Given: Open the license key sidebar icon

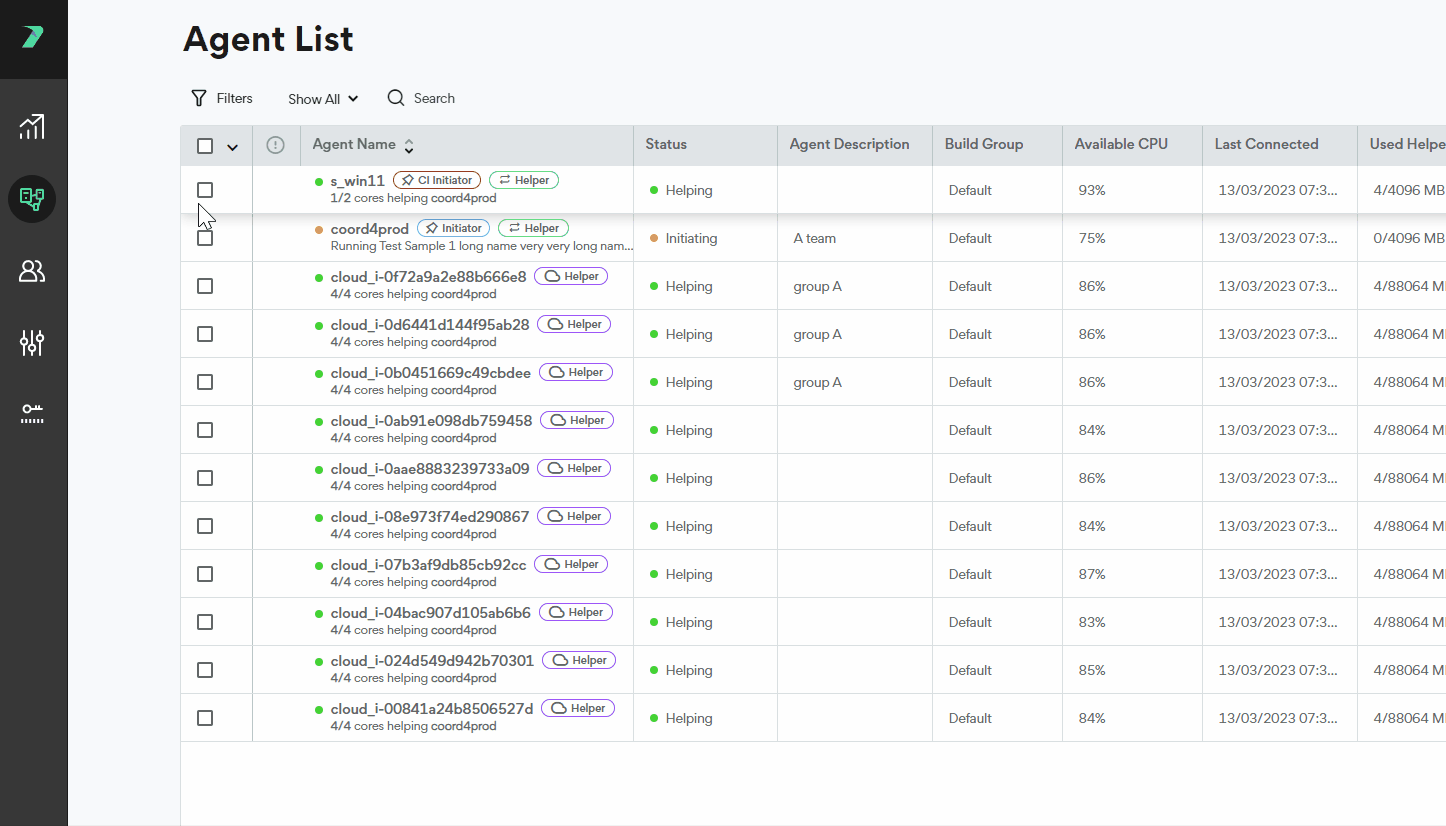Looking at the screenshot, I should coord(32,414).
